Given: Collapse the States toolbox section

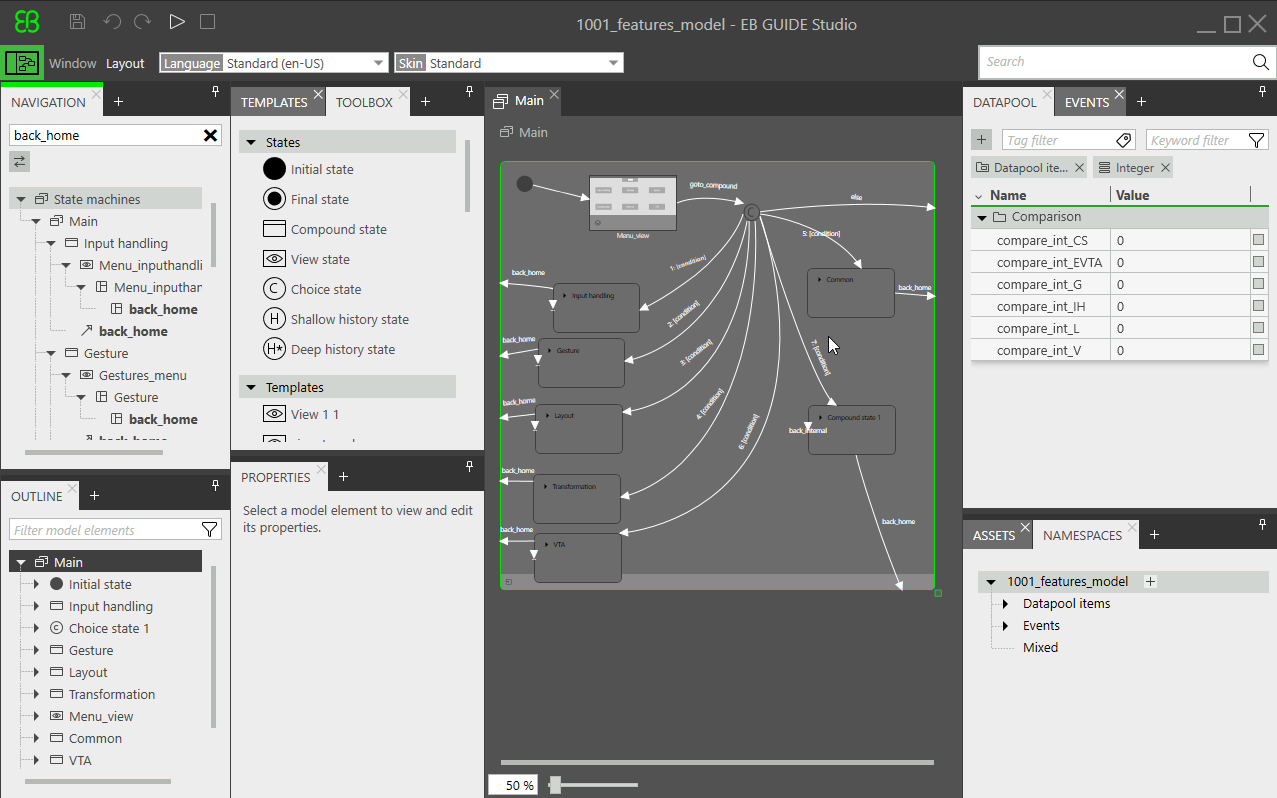Looking at the screenshot, I should coord(250,143).
